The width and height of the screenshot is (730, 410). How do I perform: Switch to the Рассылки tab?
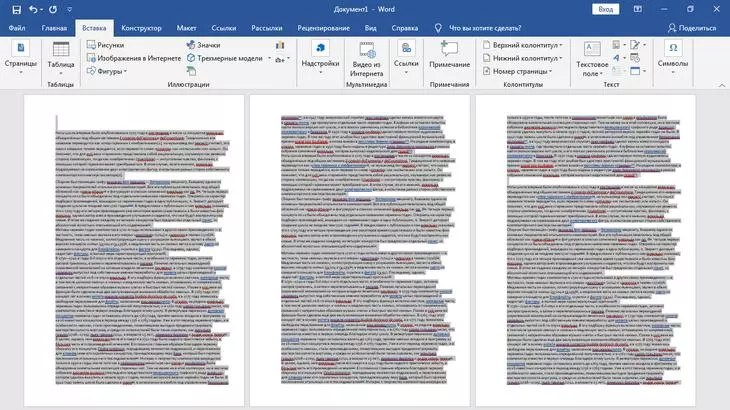coord(267,28)
